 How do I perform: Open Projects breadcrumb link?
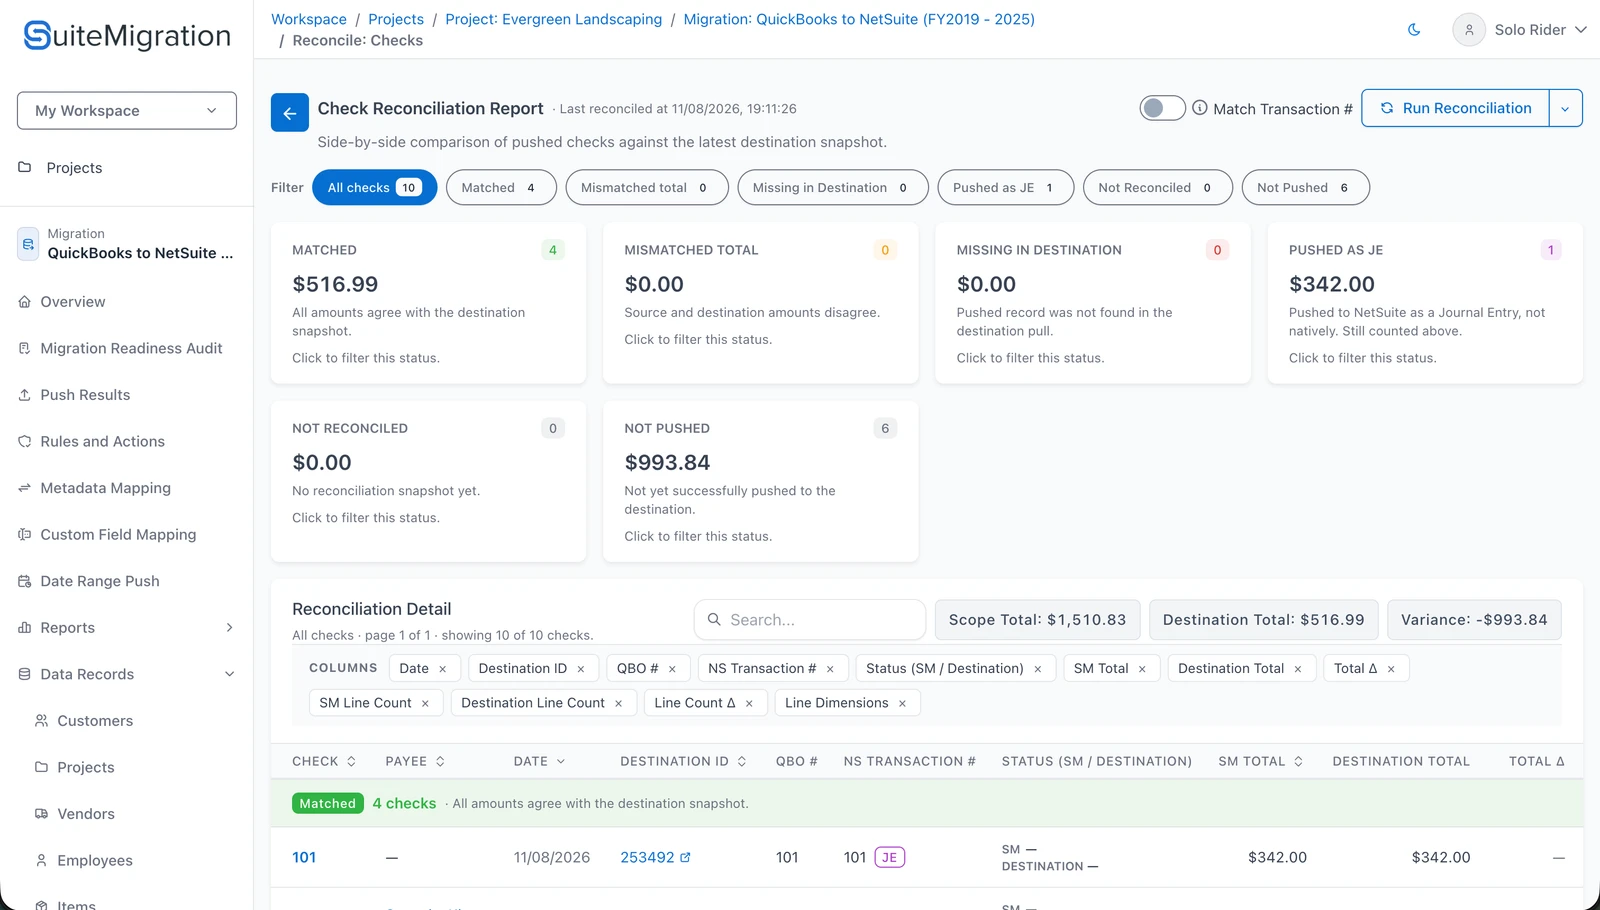coord(396,19)
